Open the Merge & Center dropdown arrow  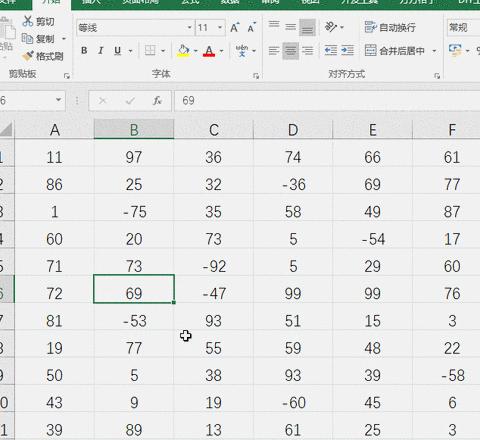pyautogui.click(x=434, y=51)
